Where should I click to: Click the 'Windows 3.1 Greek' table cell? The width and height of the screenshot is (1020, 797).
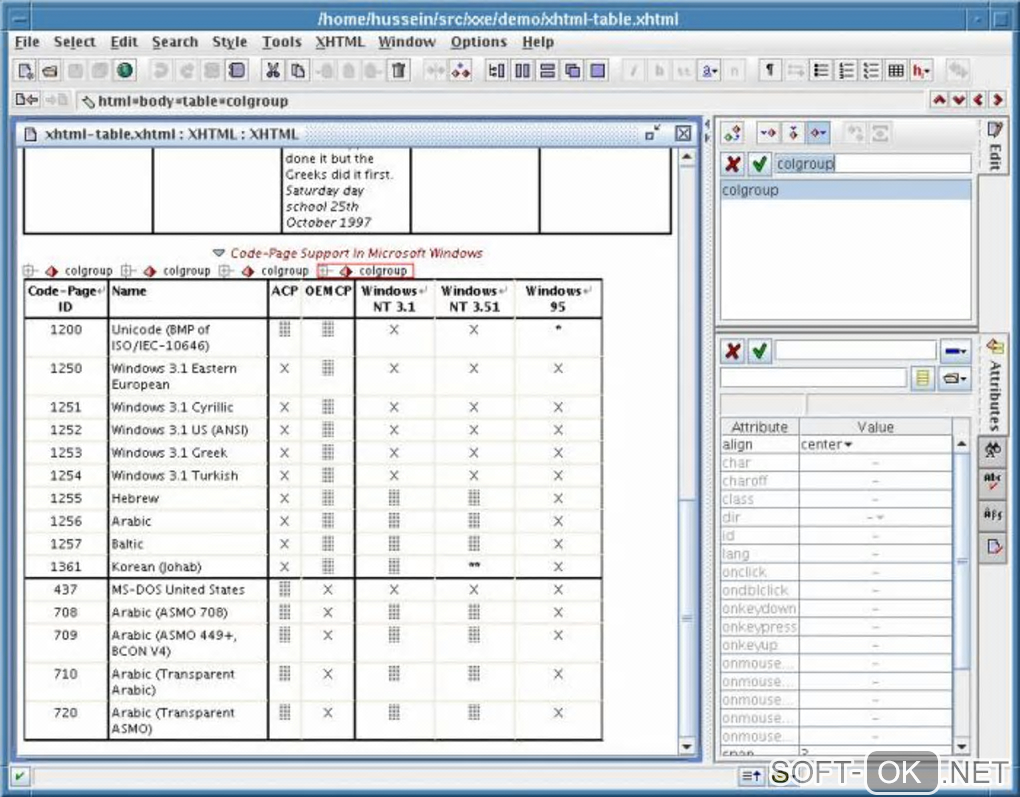[x=188, y=453]
